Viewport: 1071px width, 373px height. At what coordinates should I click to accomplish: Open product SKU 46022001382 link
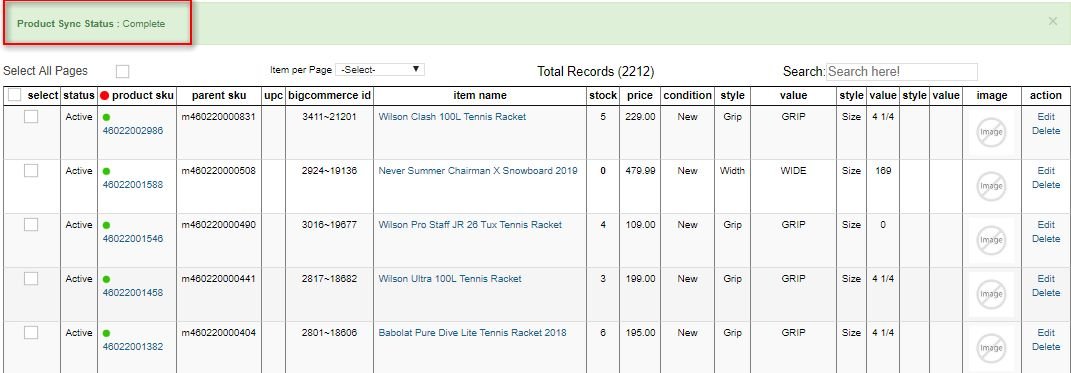click(133, 346)
